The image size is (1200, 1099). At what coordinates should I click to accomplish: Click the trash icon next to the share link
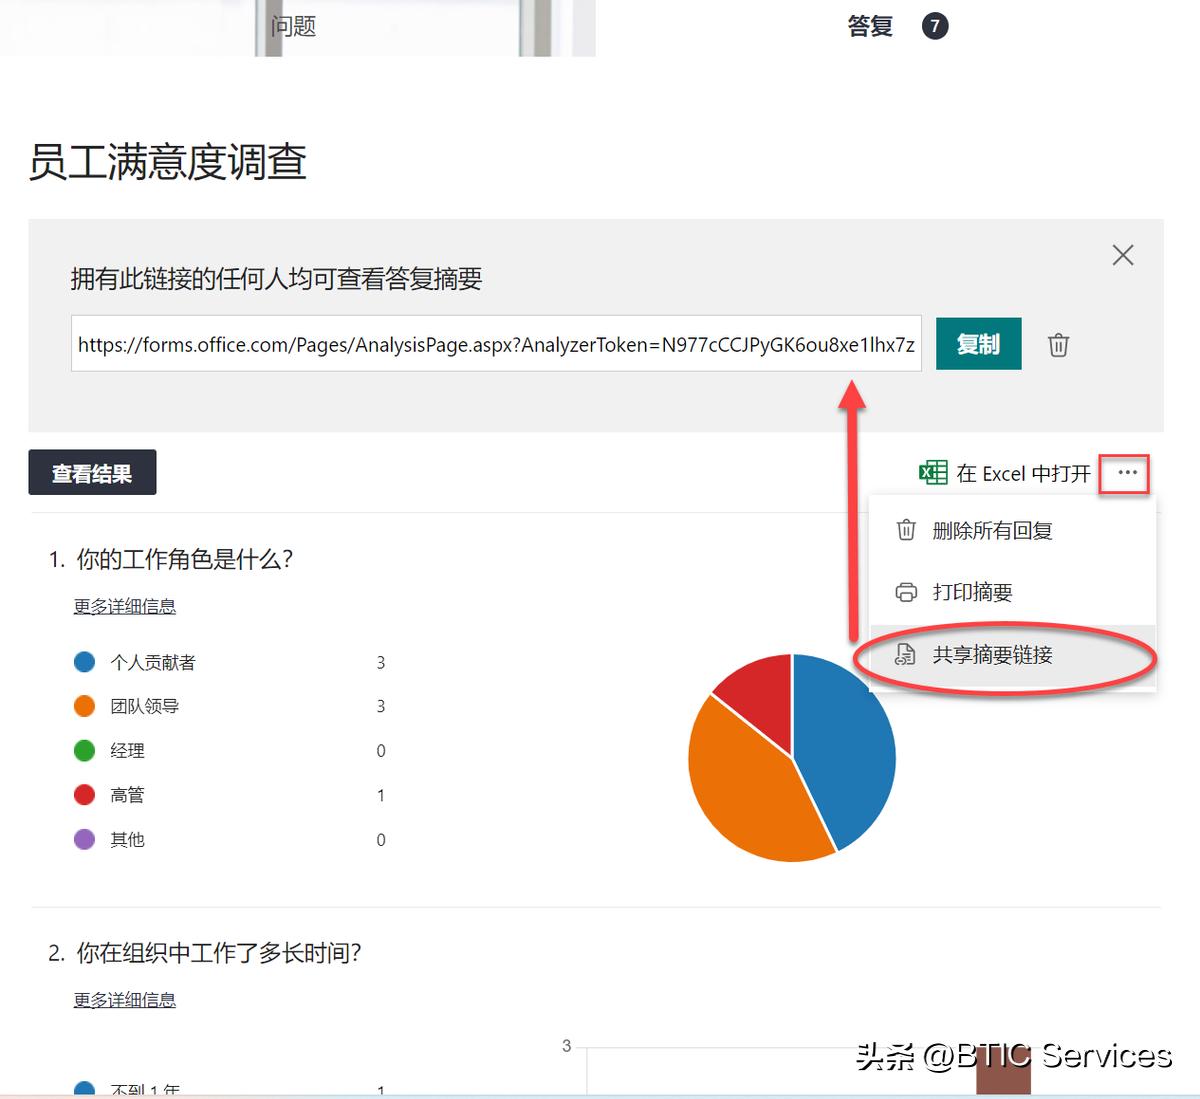(x=1058, y=344)
